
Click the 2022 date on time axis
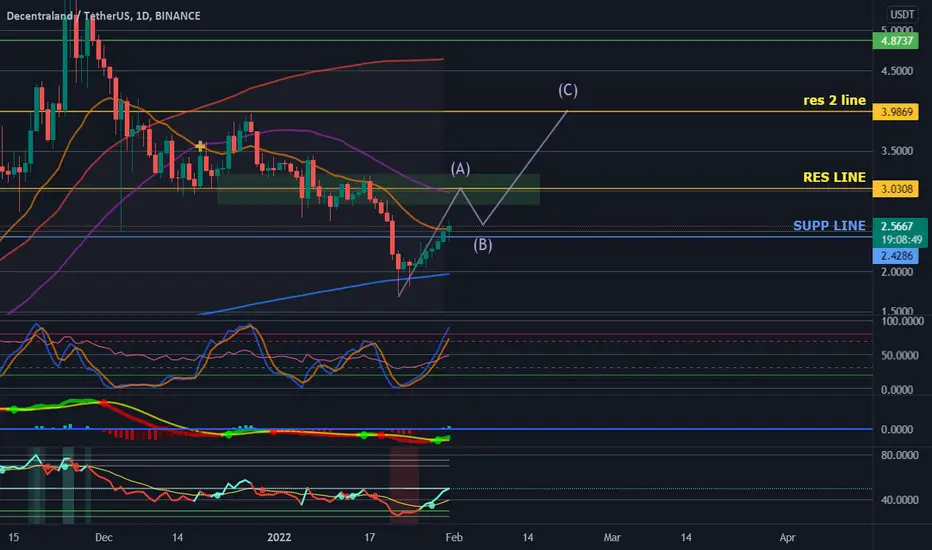279,538
